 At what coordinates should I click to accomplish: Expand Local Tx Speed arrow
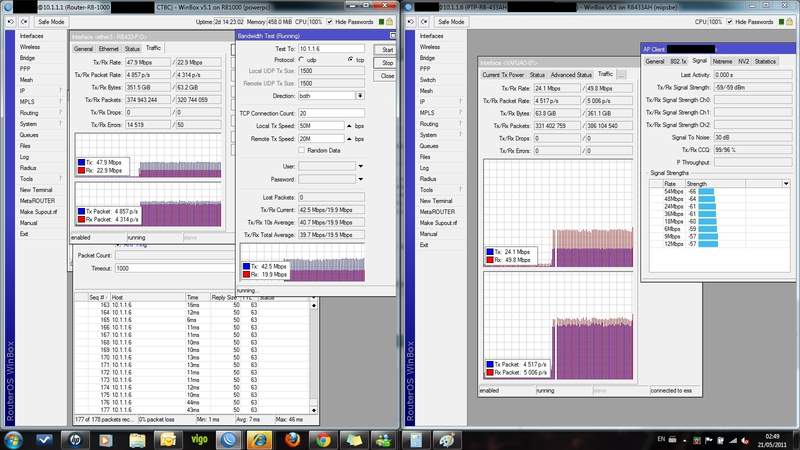coord(349,126)
